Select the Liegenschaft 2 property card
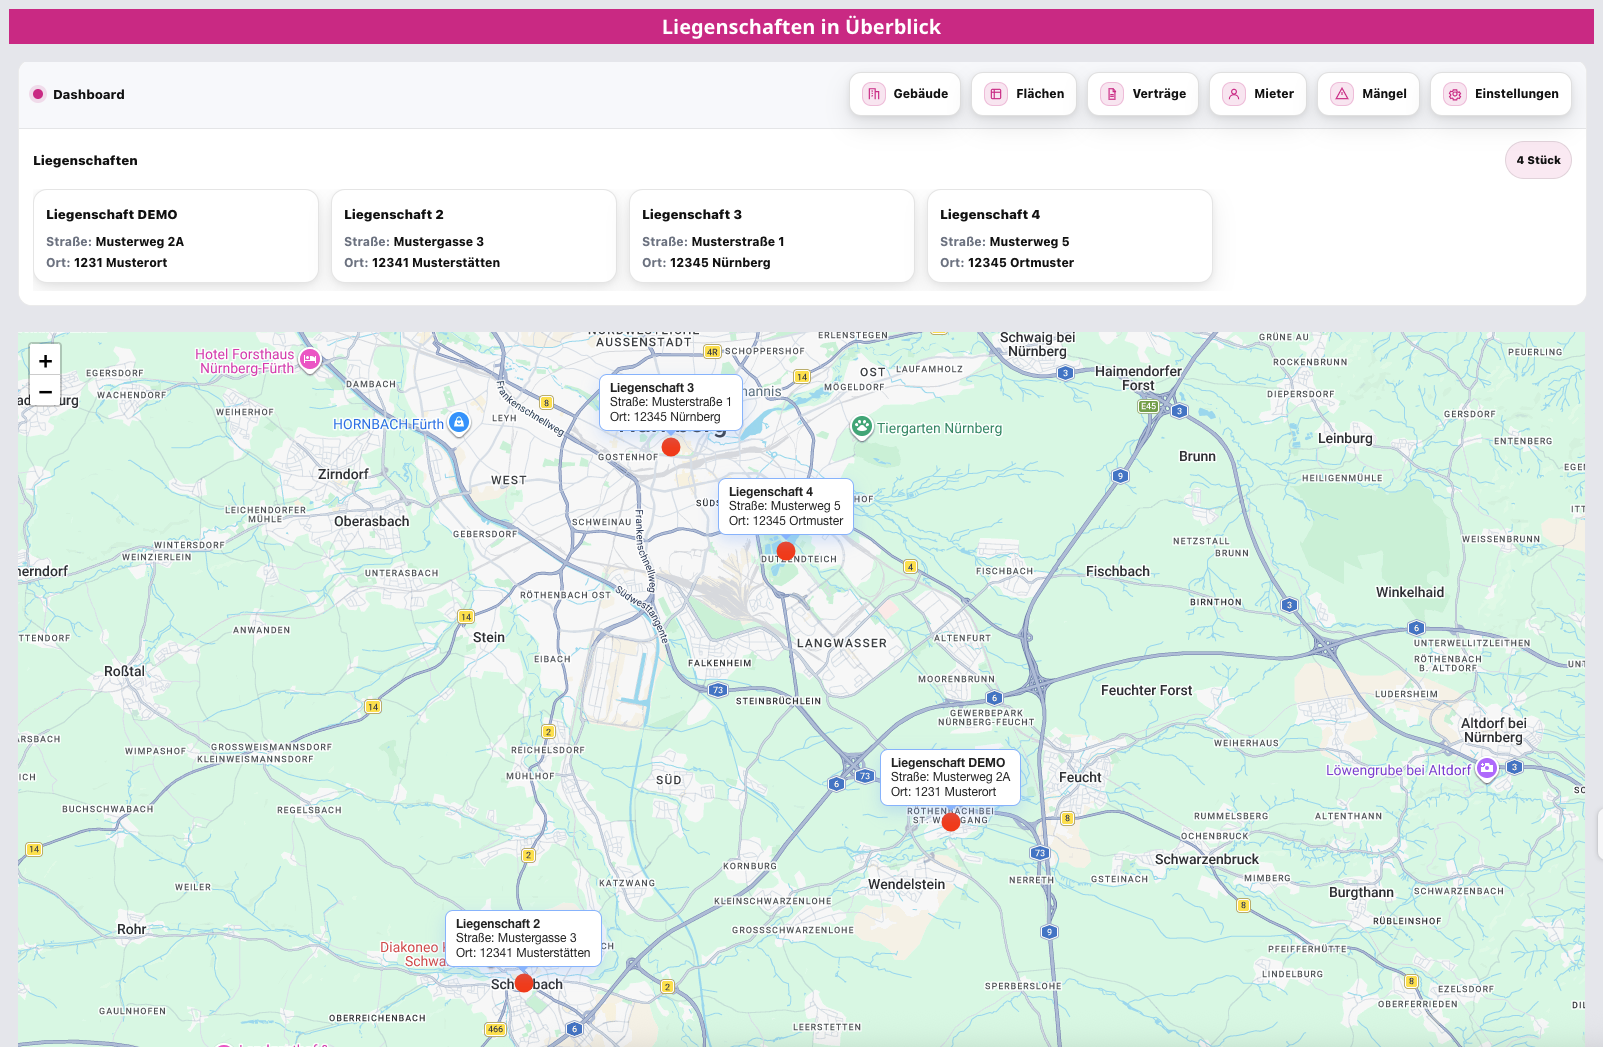This screenshot has width=1603, height=1047. pyautogui.click(x=473, y=236)
